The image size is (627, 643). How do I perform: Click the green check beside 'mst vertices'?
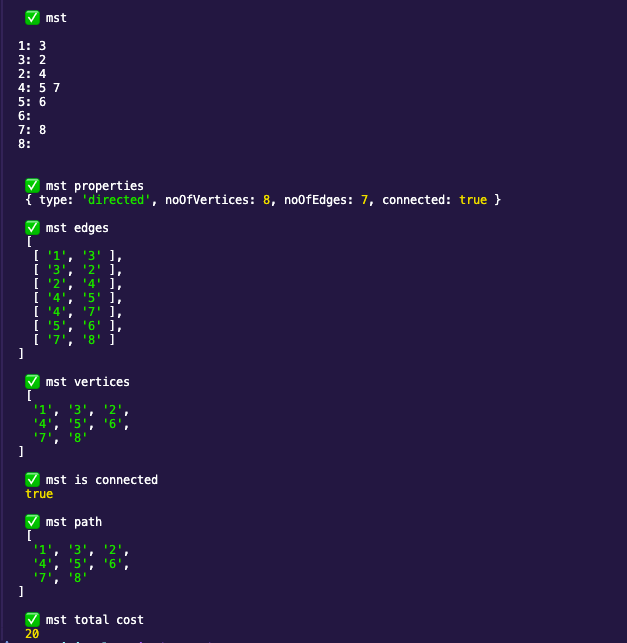32,381
